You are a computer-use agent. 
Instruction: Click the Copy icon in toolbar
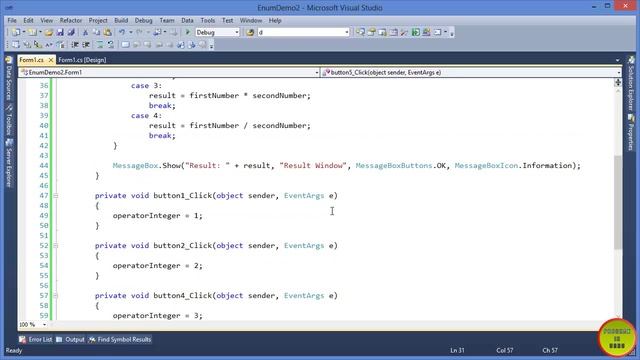(x=96, y=32)
